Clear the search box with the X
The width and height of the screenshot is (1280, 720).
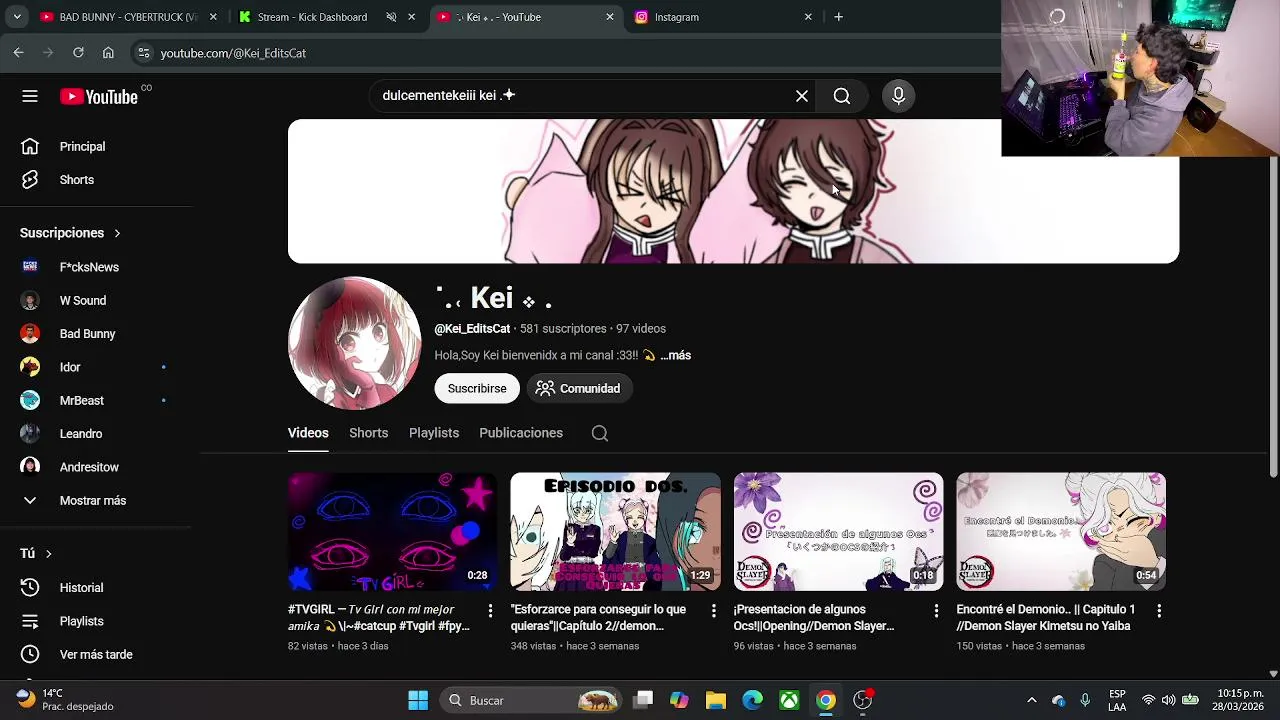click(x=802, y=96)
